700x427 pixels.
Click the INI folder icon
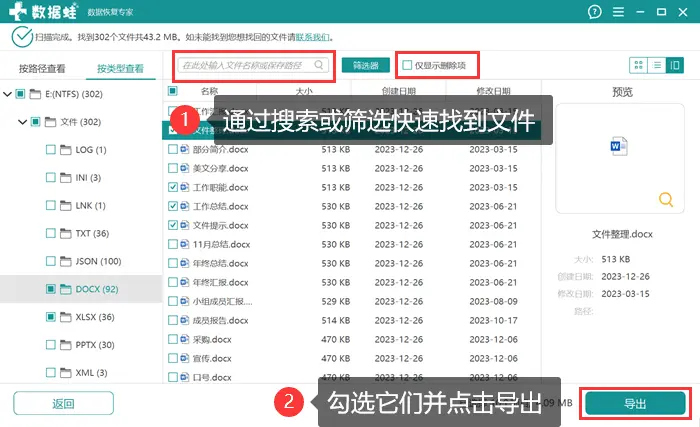(x=66, y=178)
